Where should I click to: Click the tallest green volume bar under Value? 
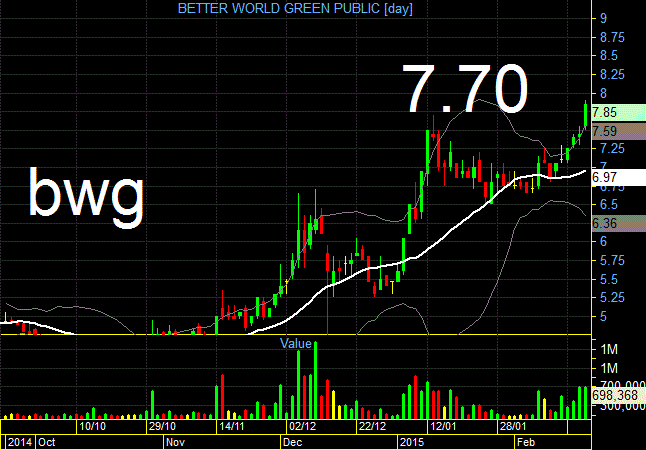pos(316,380)
